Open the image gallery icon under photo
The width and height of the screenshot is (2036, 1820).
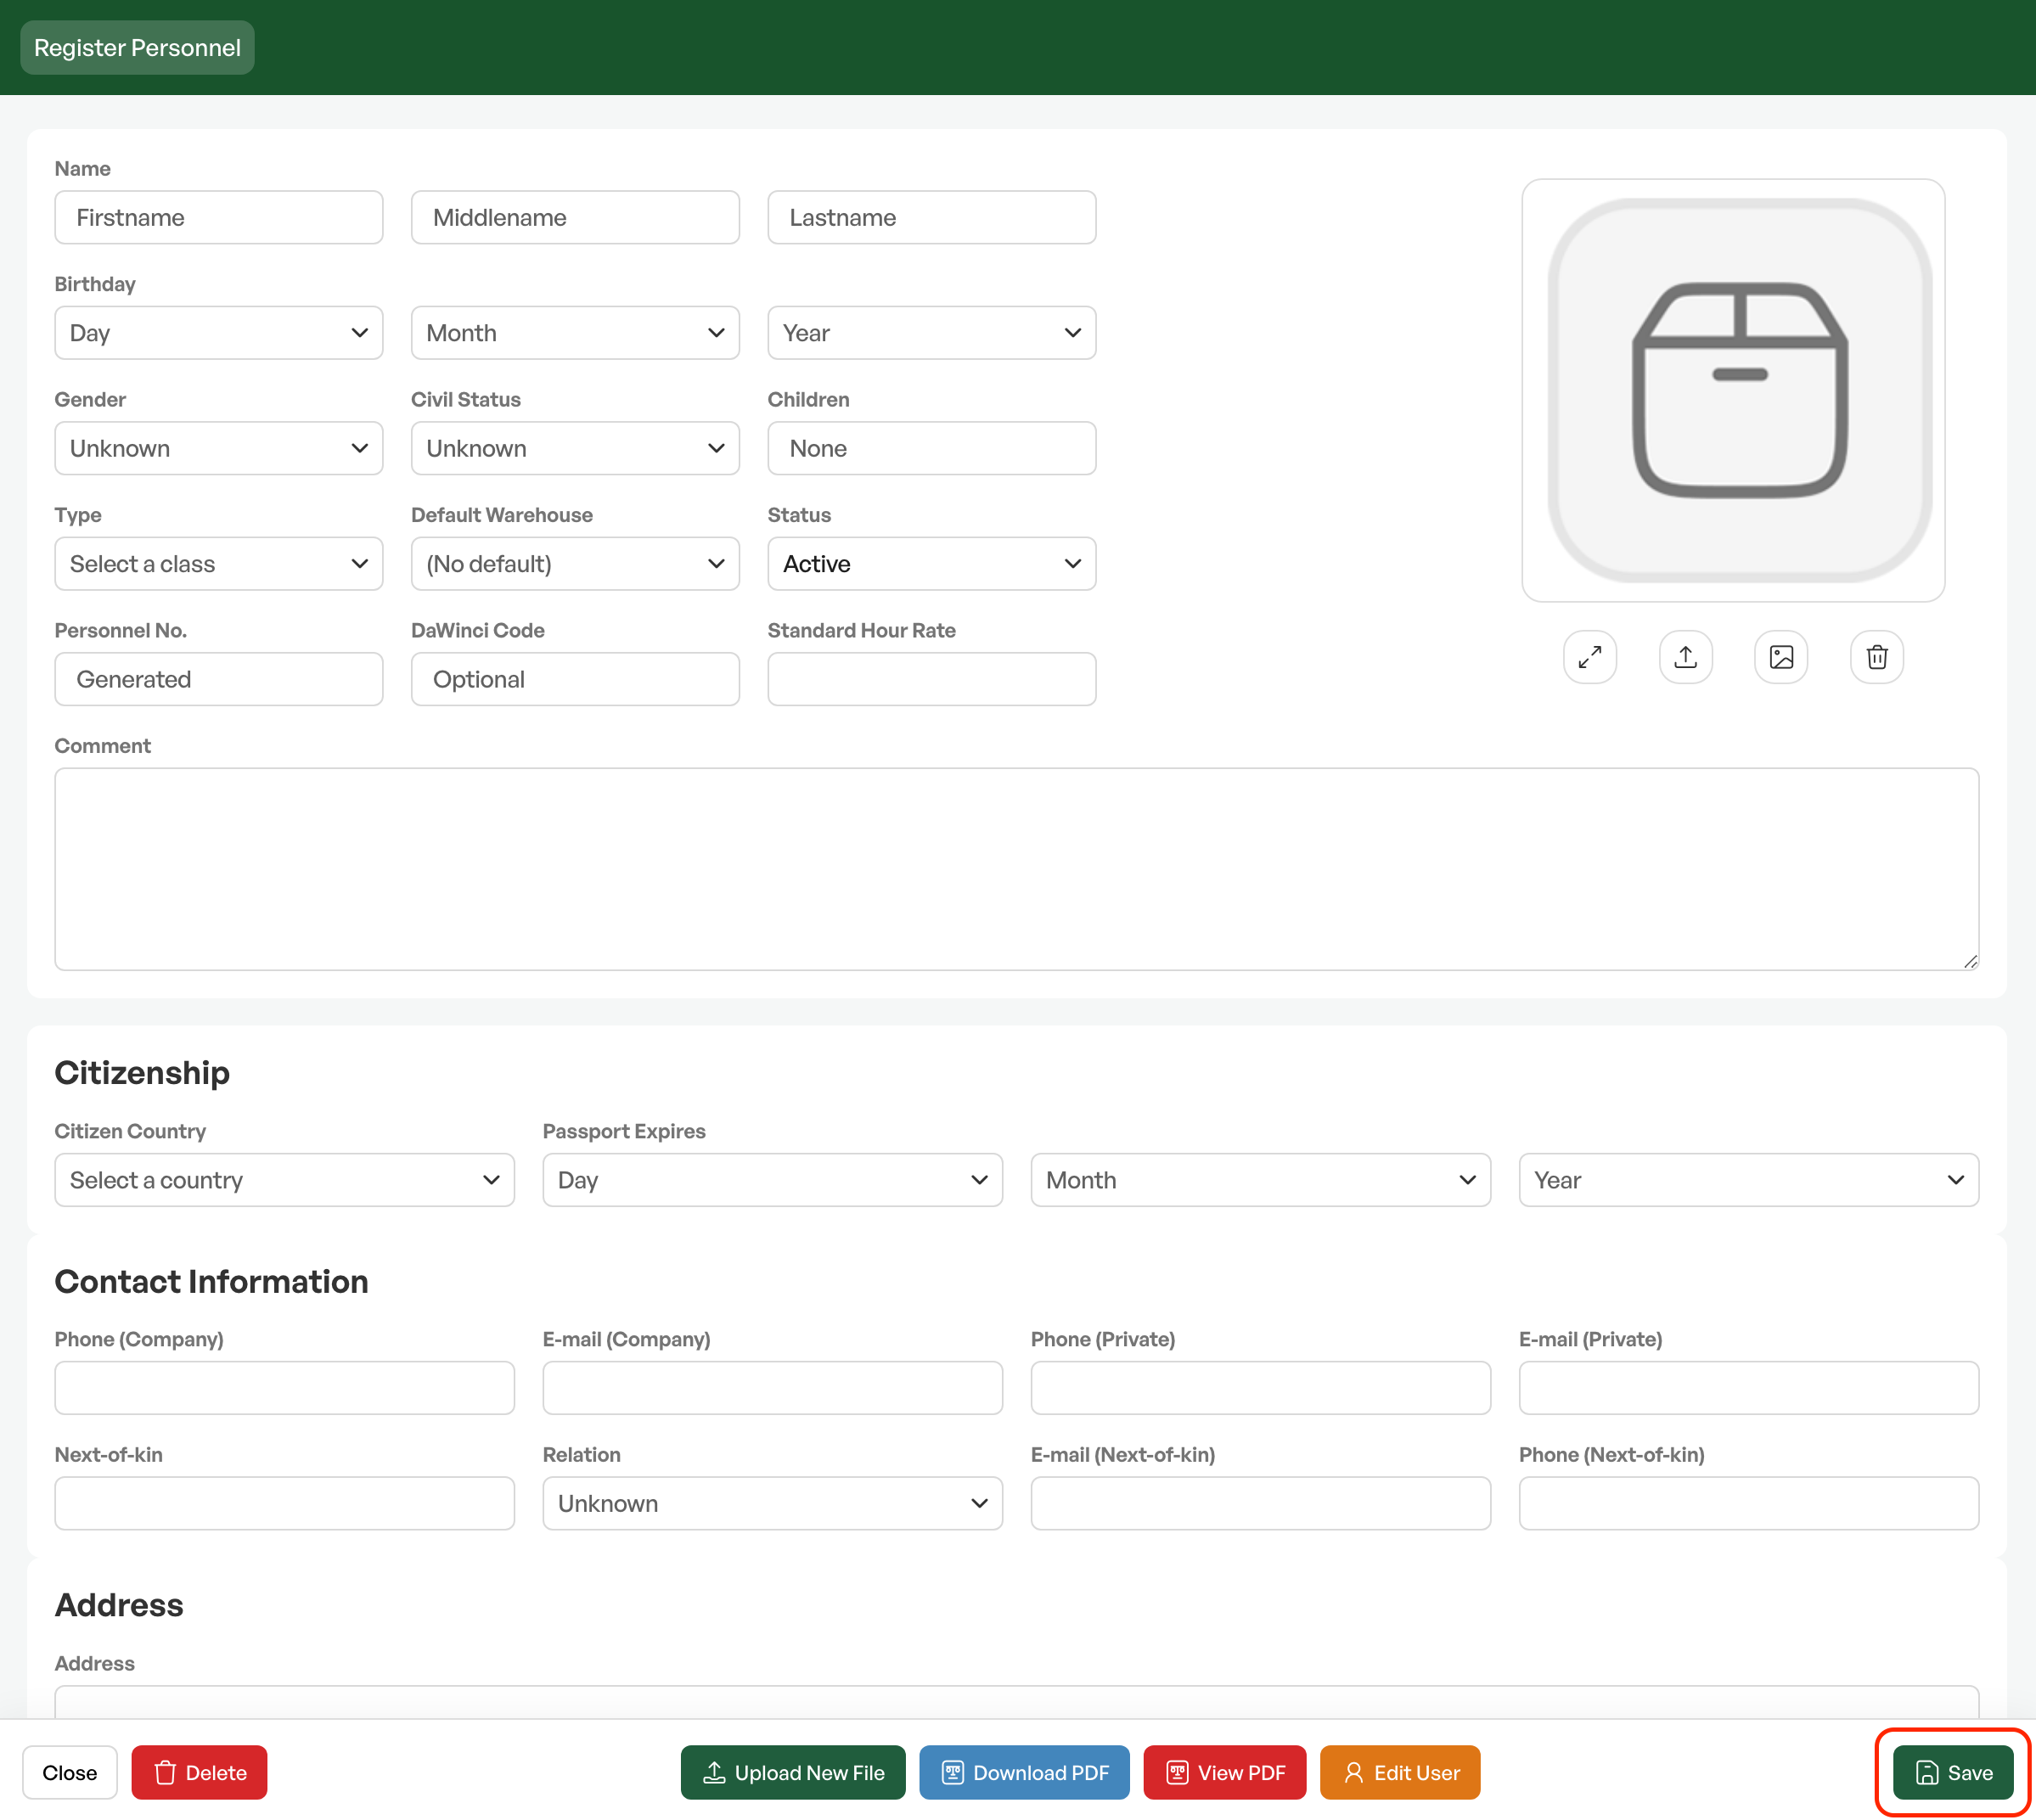tap(1781, 657)
